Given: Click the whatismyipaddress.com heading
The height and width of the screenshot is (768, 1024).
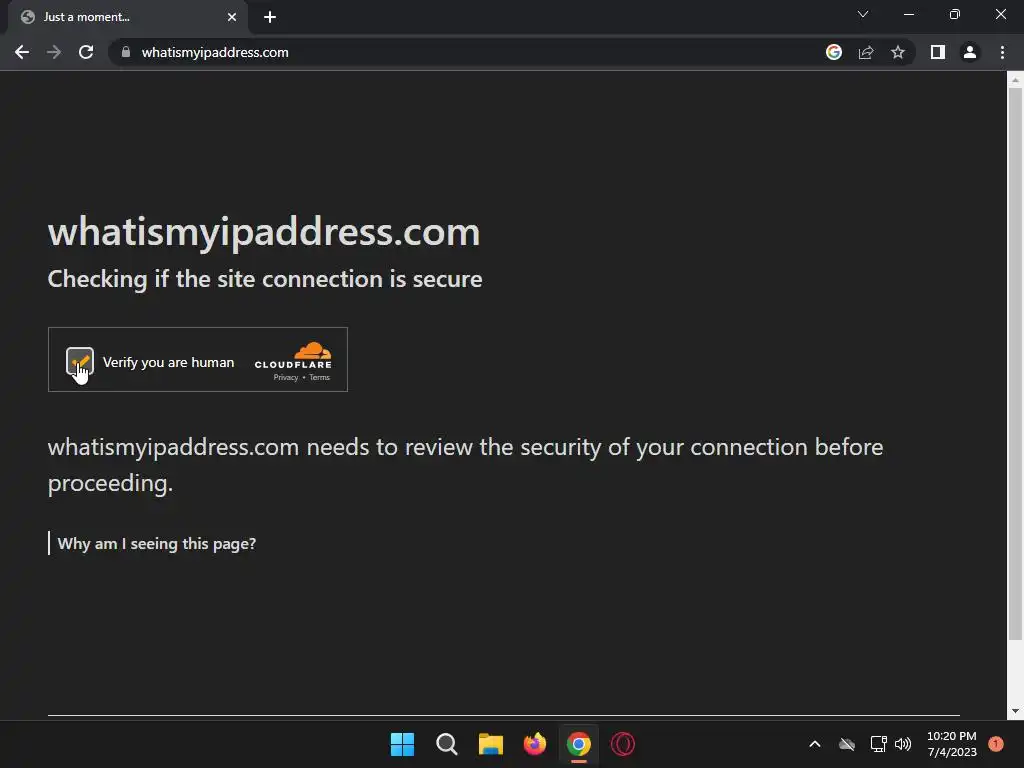Looking at the screenshot, I should point(264,232).
